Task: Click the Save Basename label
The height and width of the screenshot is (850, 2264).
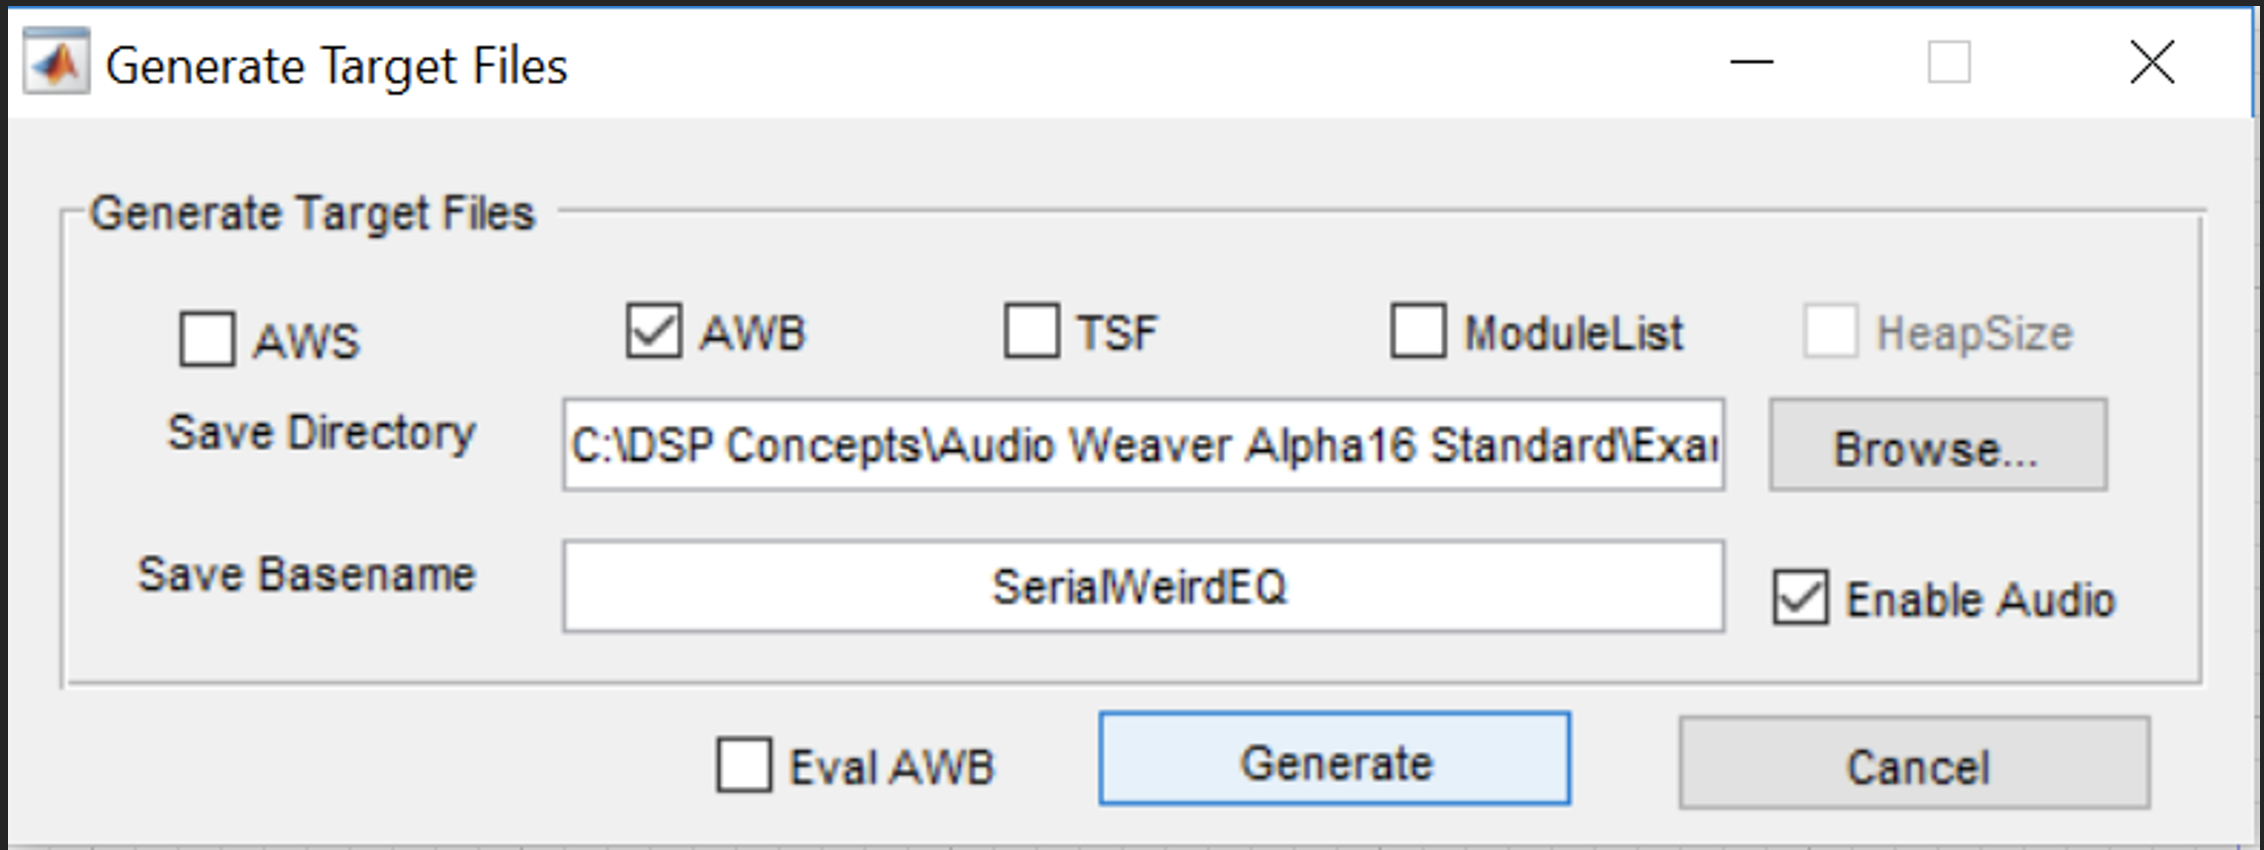Action: click(309, 574)
